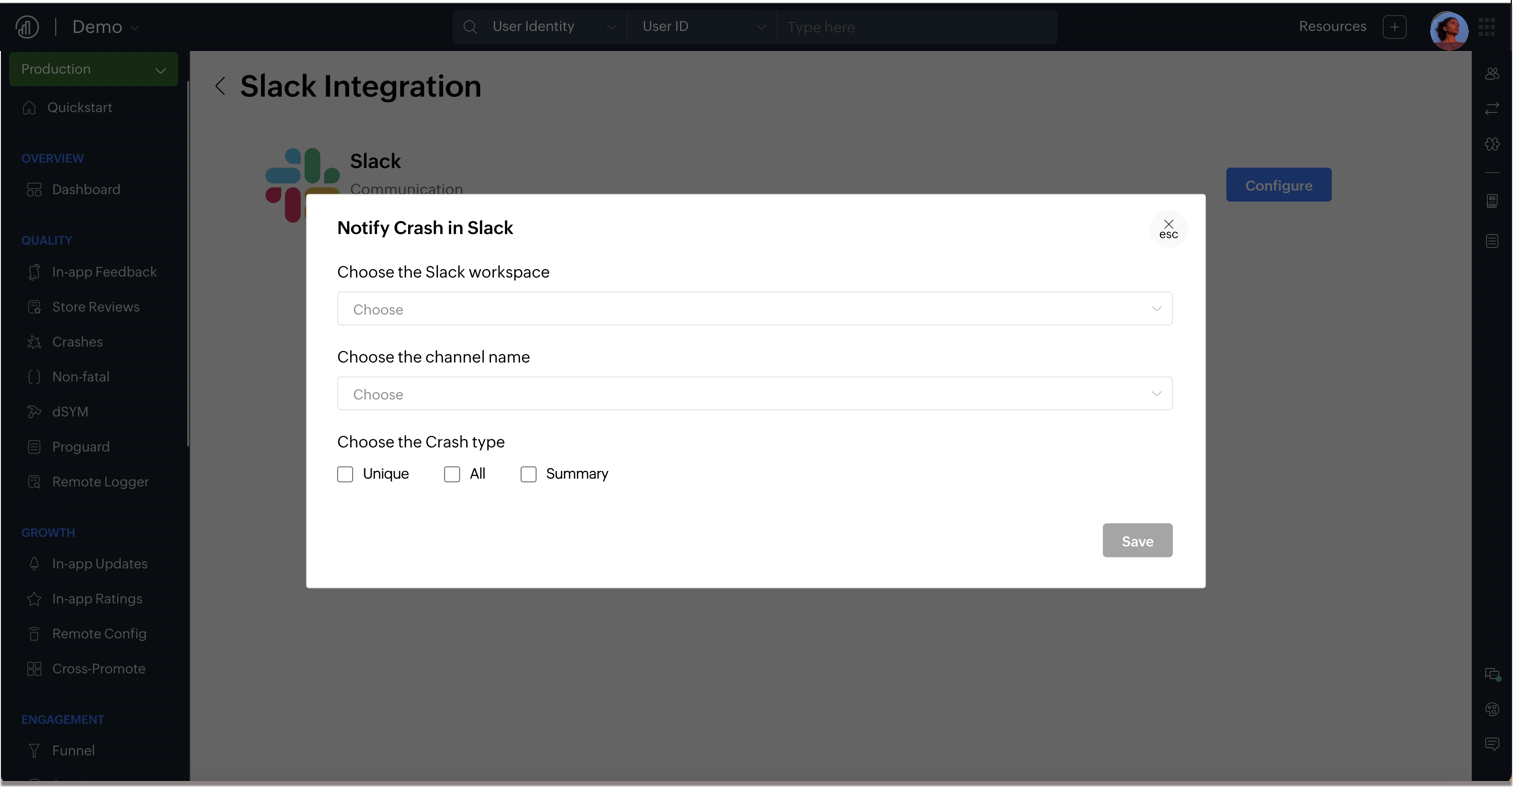Enable the All crash type option

(452, 474)
